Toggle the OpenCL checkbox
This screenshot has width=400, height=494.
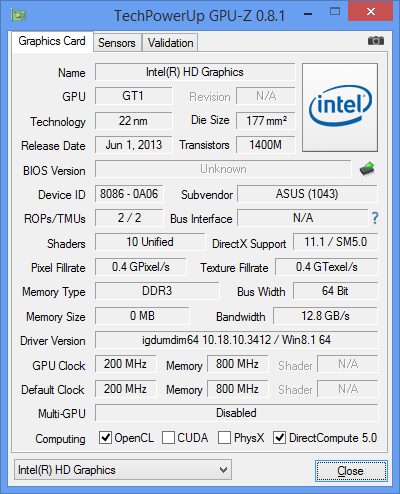[105, 437]
